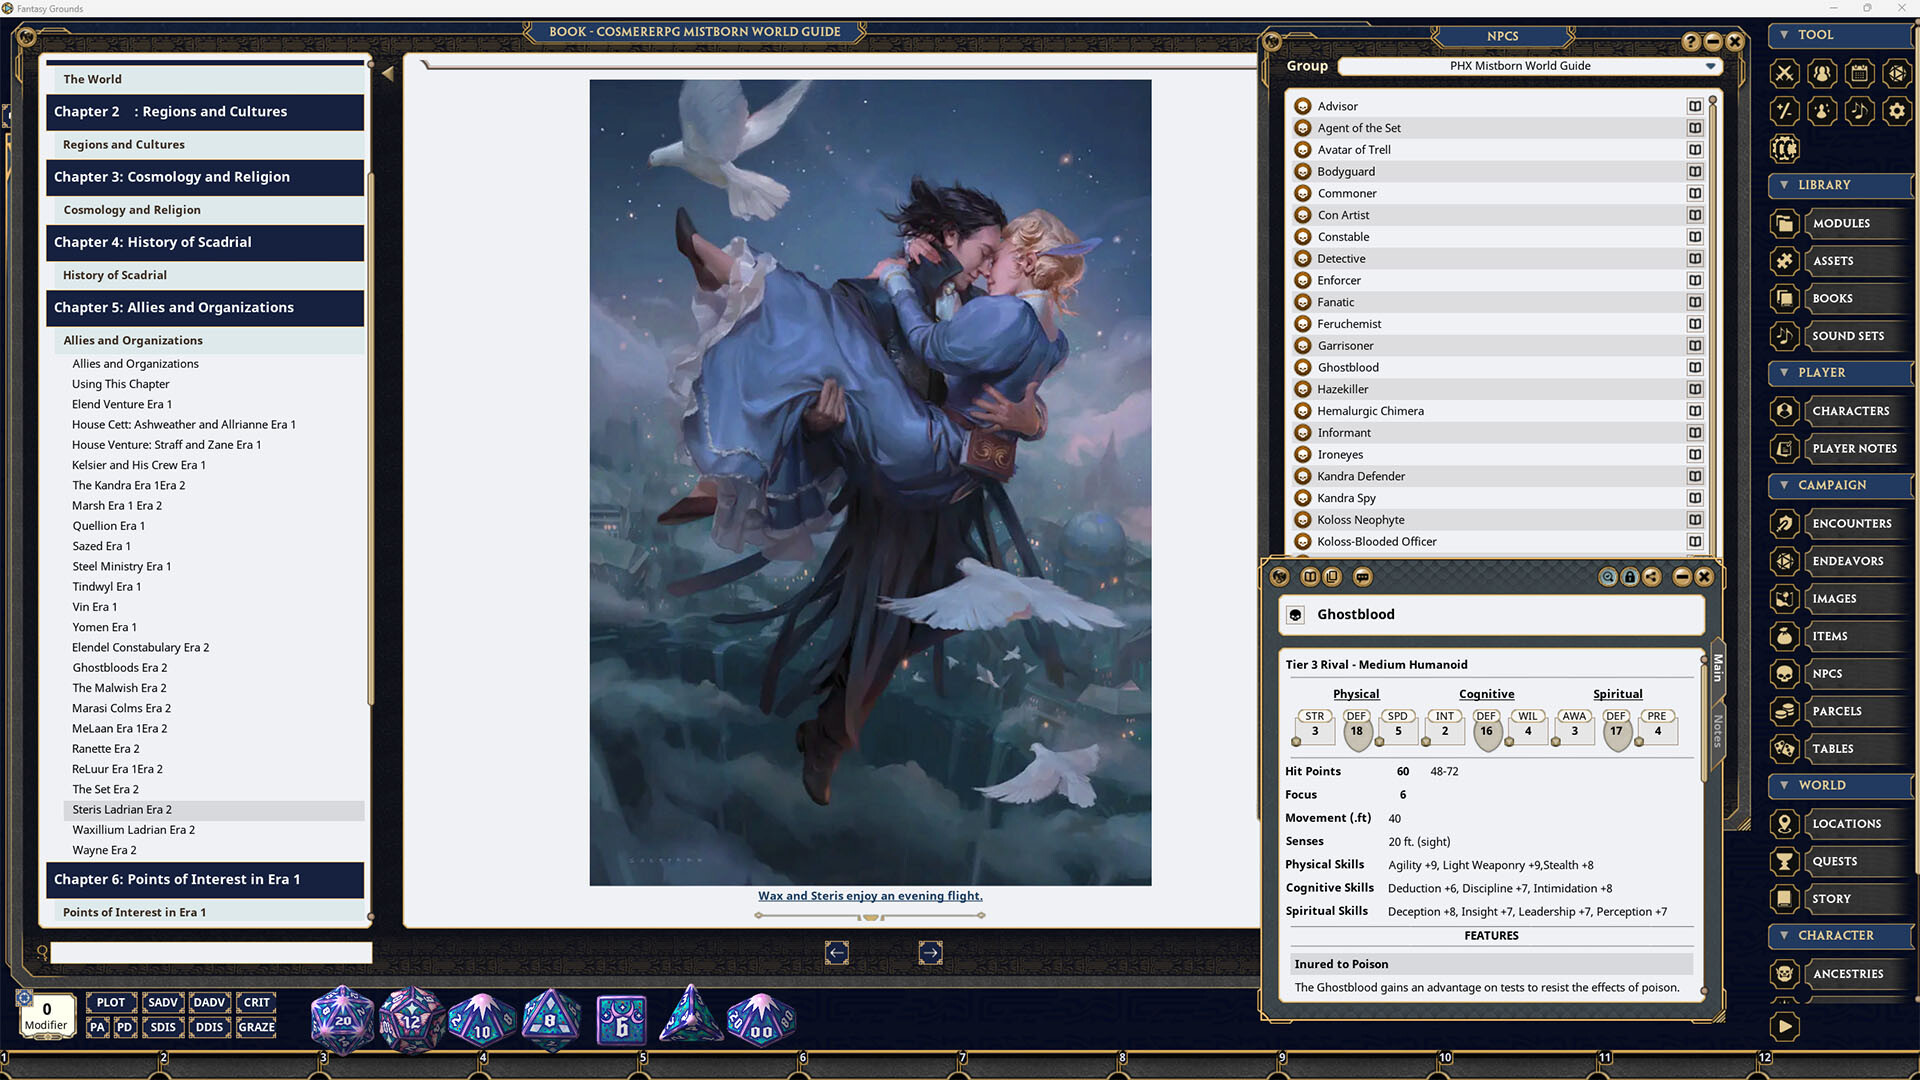
Task: Open the Wax and Steris image caption link
Action: [x=870, y=896]
